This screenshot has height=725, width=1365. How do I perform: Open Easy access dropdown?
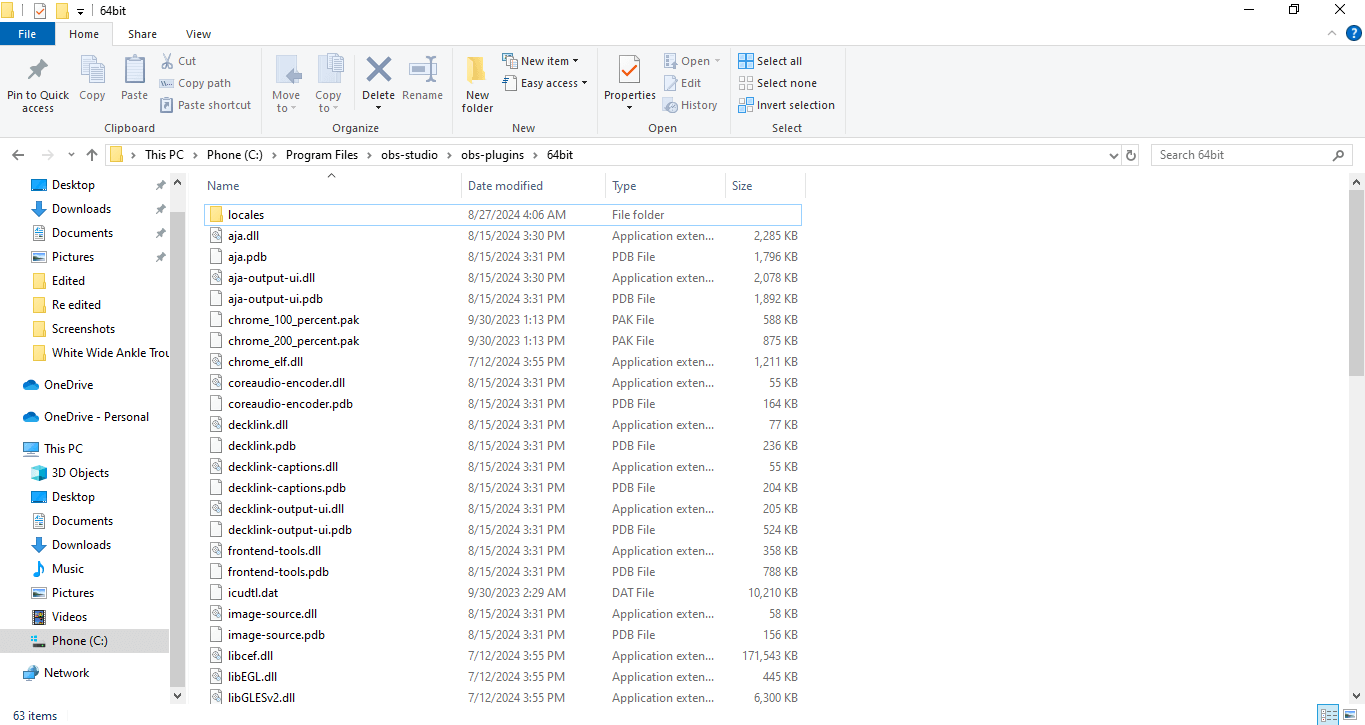544,83
